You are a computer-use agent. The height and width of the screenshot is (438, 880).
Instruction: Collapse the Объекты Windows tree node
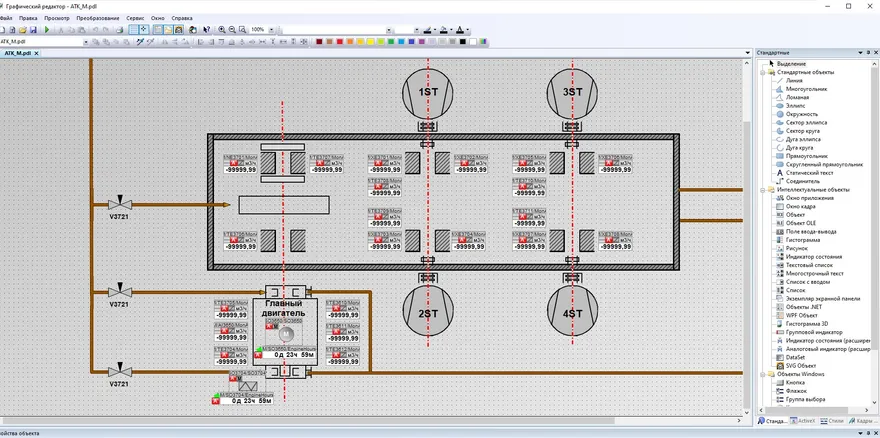point(762,374)
